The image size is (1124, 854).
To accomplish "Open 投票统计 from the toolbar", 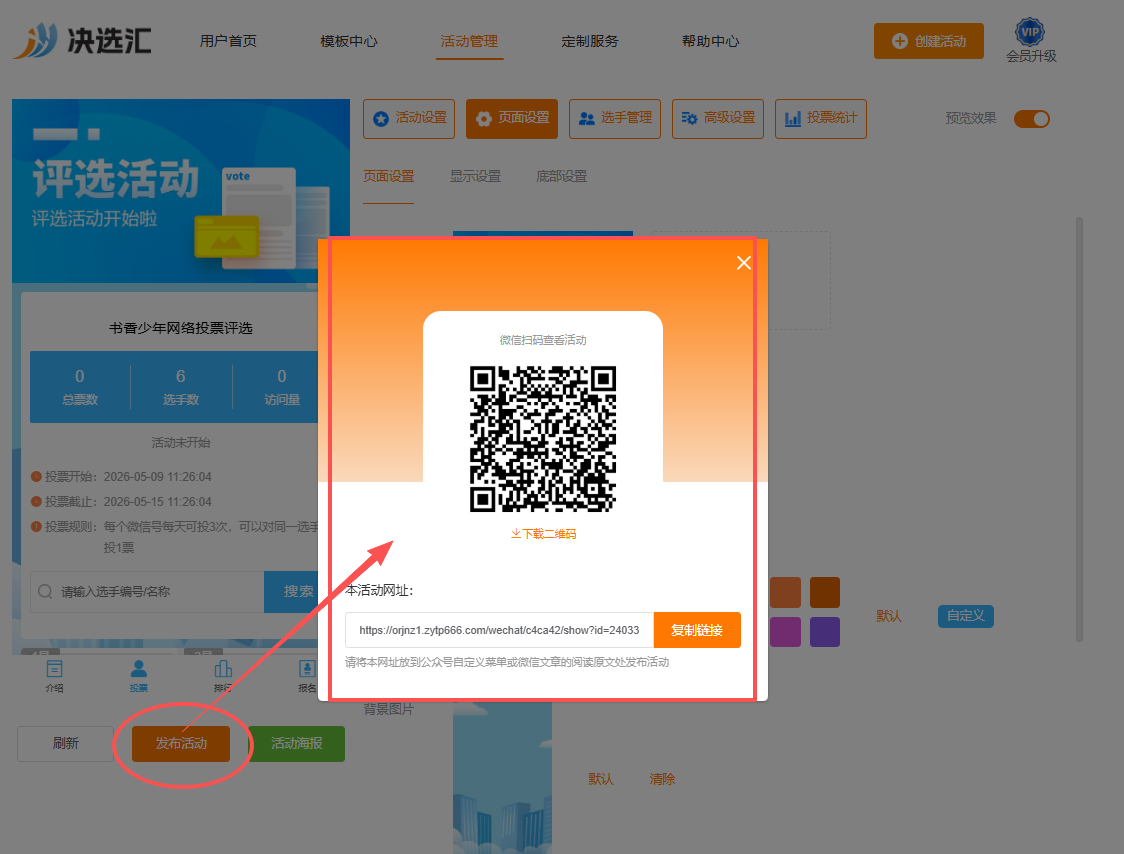I will point(821,118).
